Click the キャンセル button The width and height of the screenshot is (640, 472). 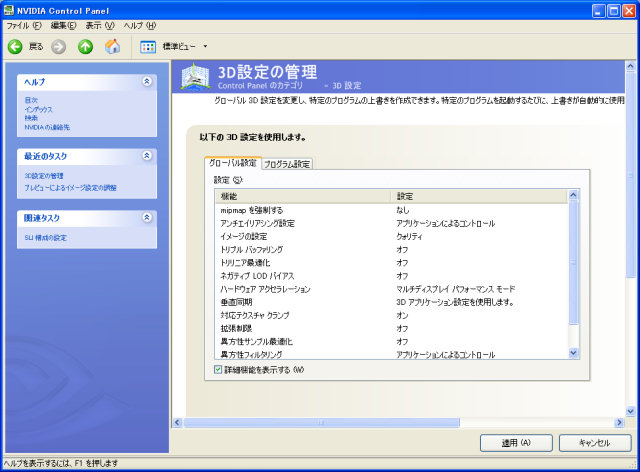tap(595, 443)
